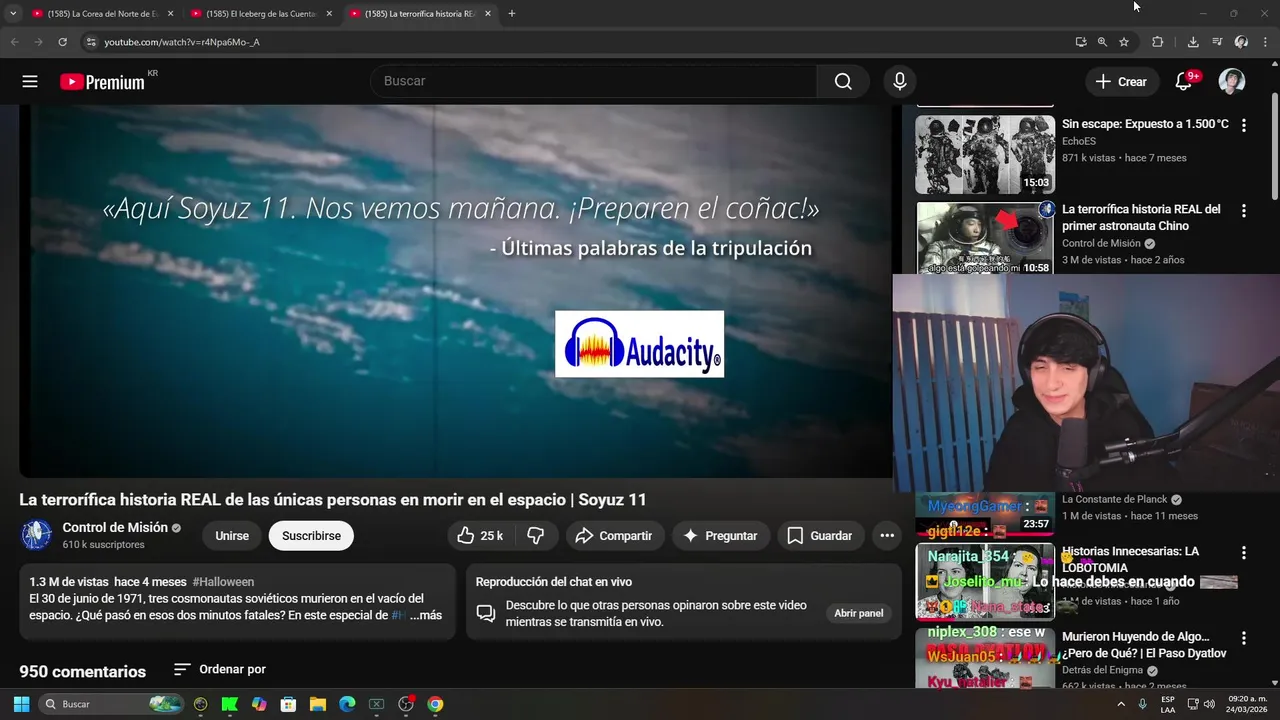Image resolution: width=1280 pixels, height=720 pixels.
Task: Switch to El Iceberg de las Cuentas tab
Action: point(261,14)
